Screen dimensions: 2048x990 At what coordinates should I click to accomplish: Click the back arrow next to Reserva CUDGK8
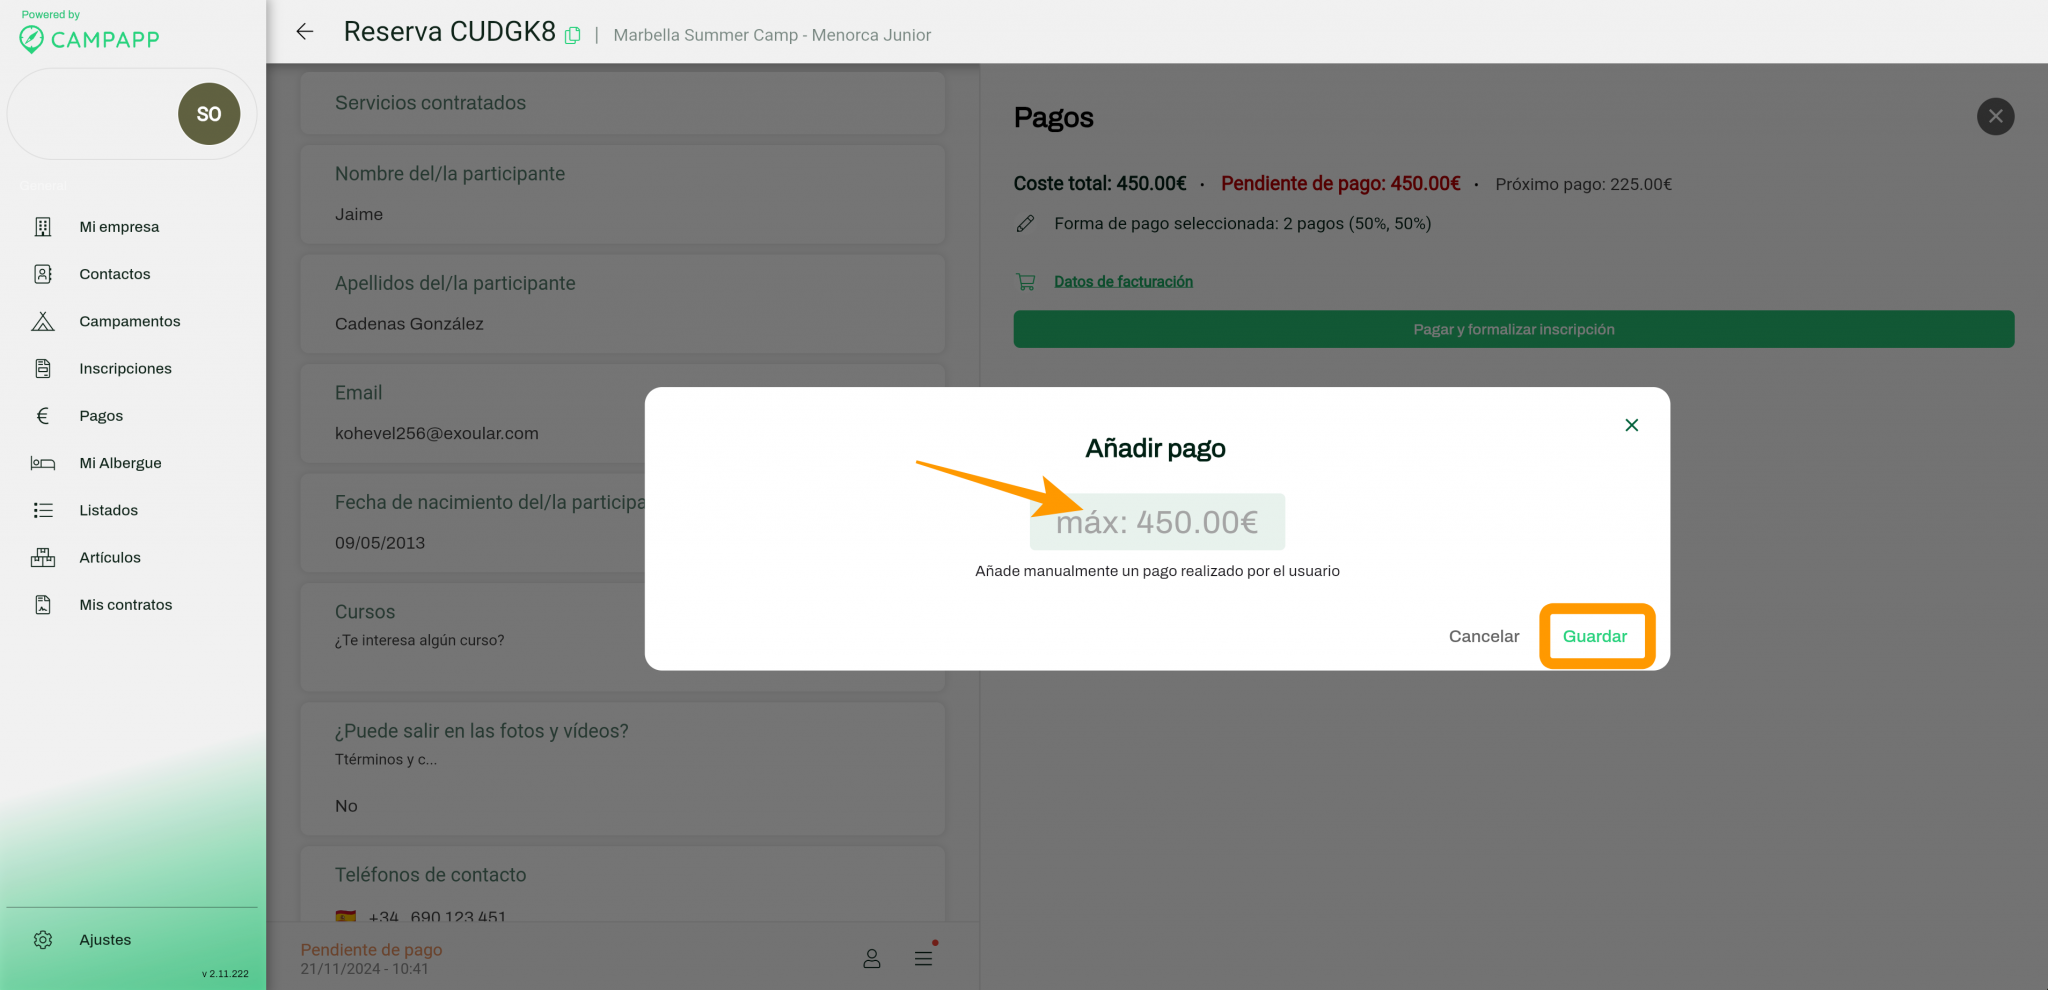click(x=304, y=32)
